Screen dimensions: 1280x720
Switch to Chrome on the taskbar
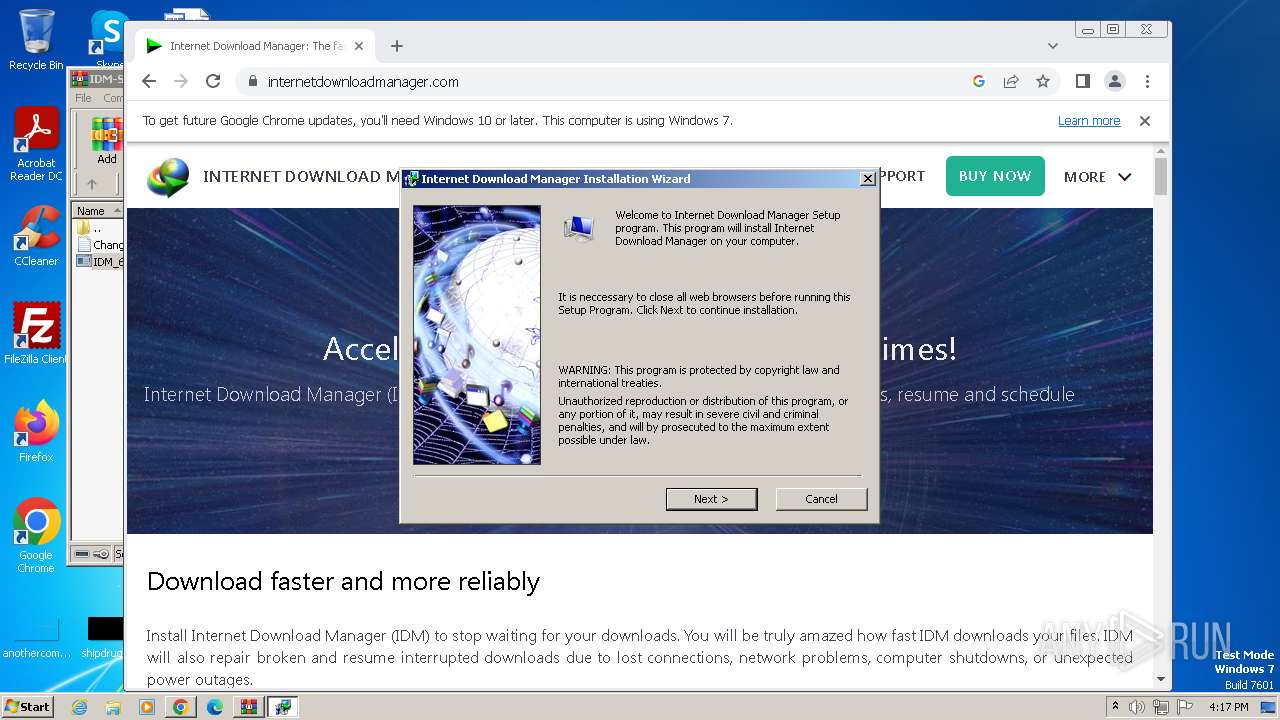pos(181,707)
